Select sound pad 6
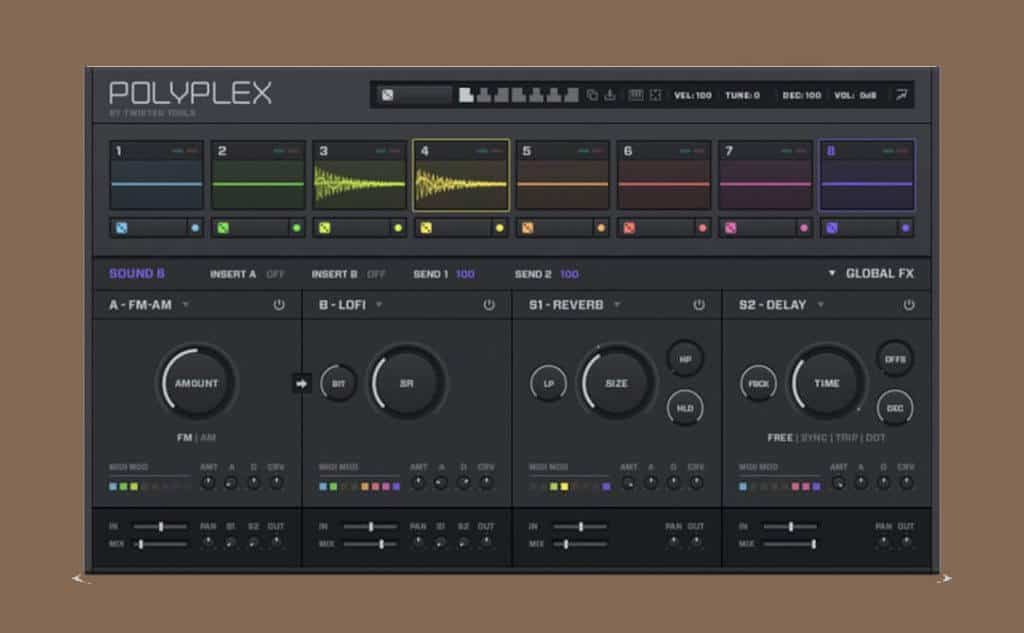The image size is (1024, 633). [x=664, y=175]
